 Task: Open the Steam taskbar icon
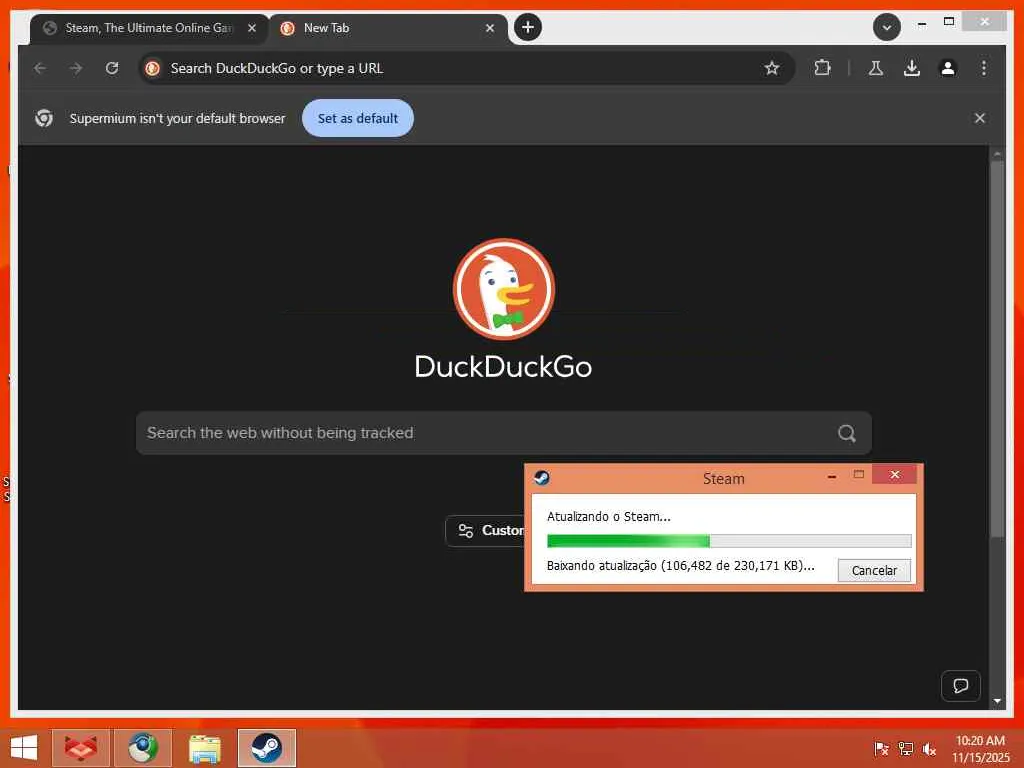[266, 748]
